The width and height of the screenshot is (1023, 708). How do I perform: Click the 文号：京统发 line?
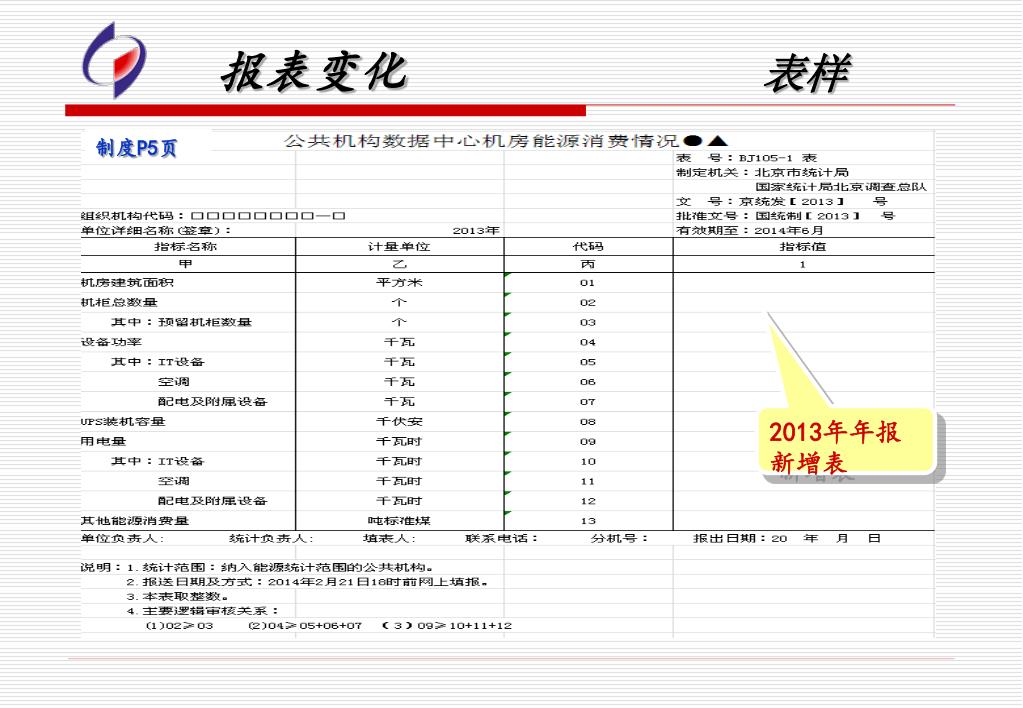pos(782,202)
